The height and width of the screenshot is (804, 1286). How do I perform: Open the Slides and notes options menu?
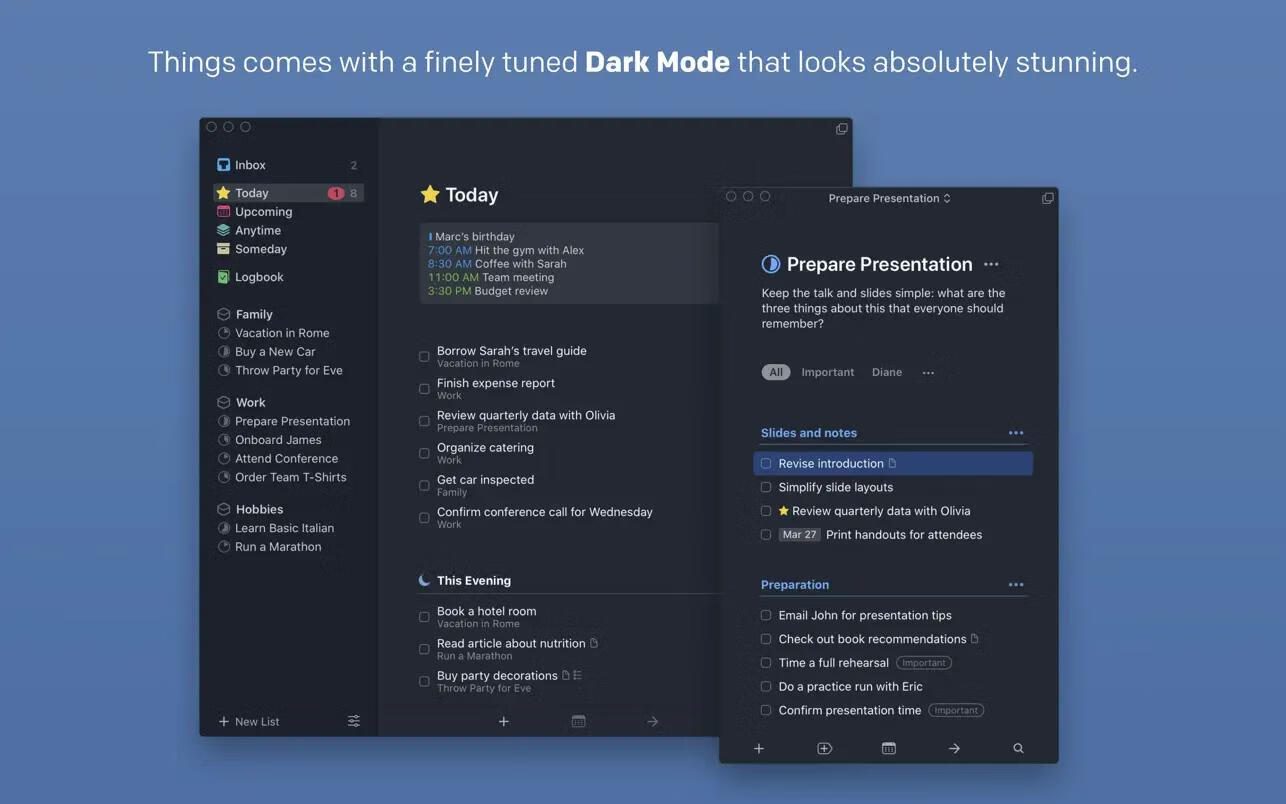[1016, 433]
